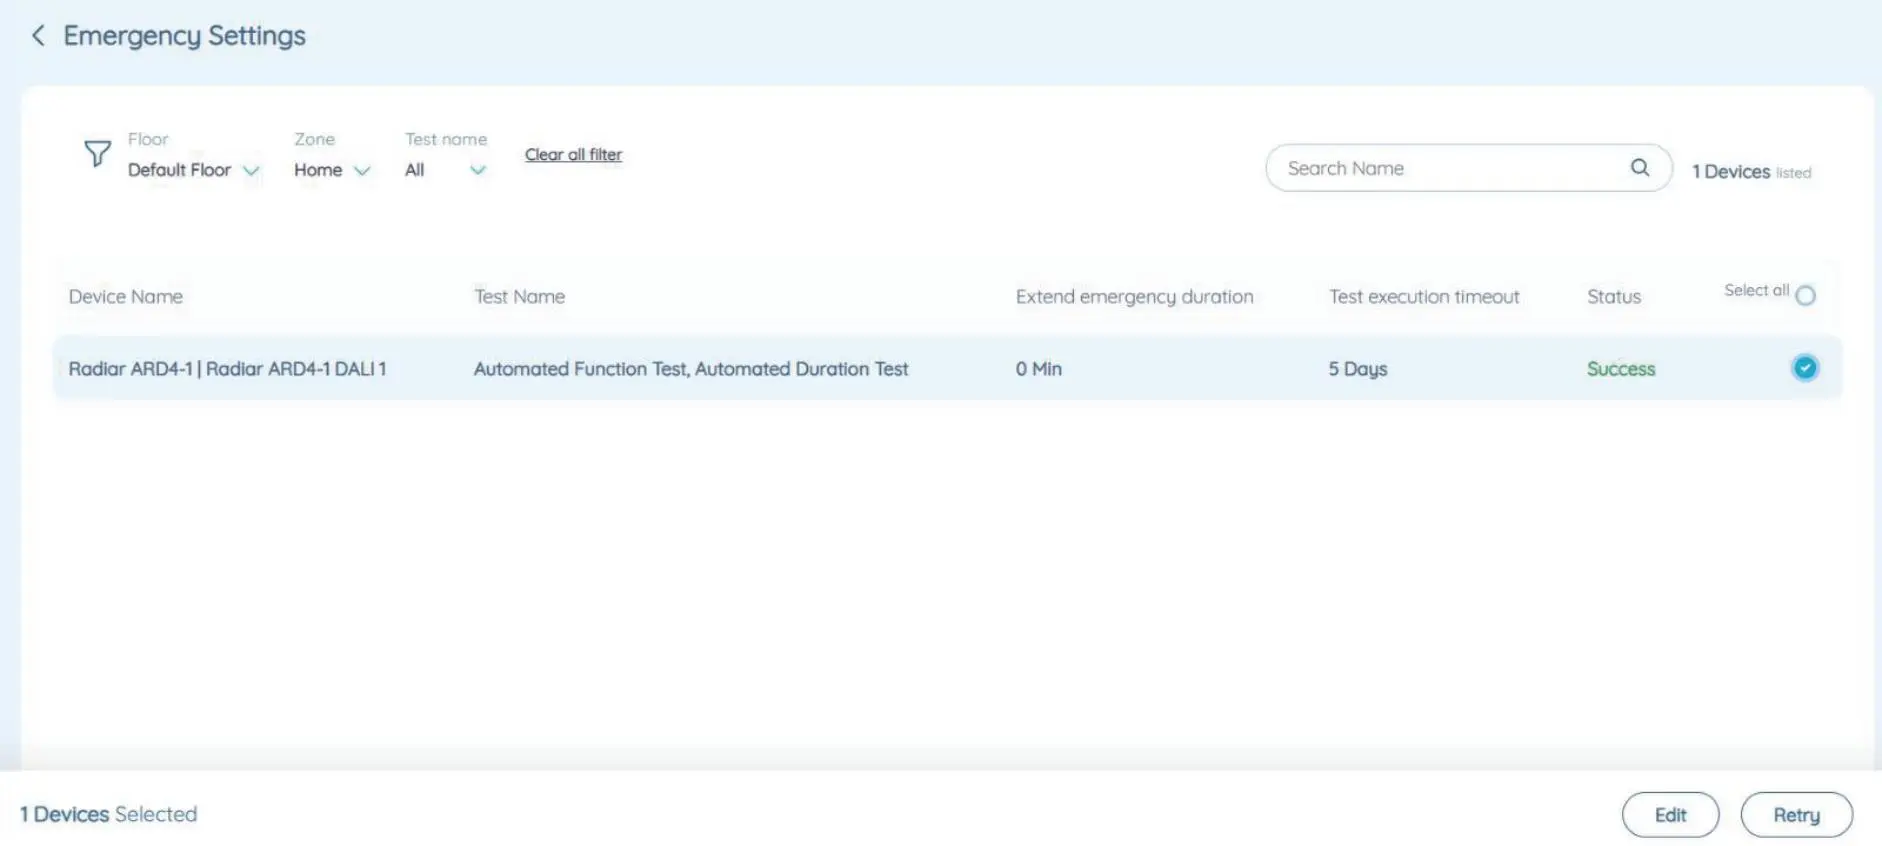
Task: Click the Emergency Settings page title
Action: click(x=184, y=36)
